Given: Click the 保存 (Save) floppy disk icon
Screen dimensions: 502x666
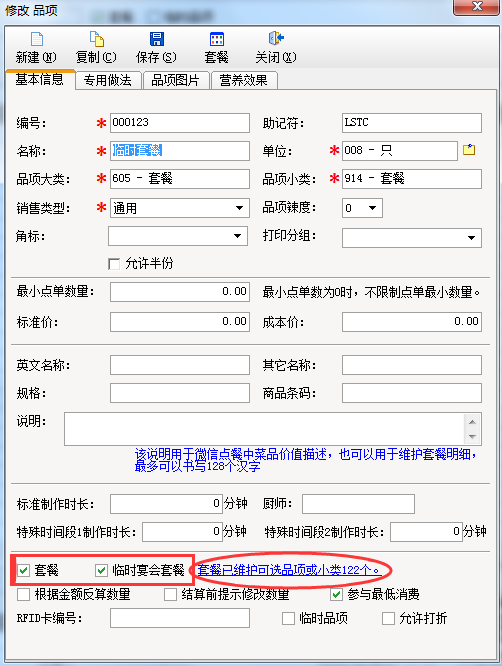Looking at the screenshot, I should coord(157,39).
